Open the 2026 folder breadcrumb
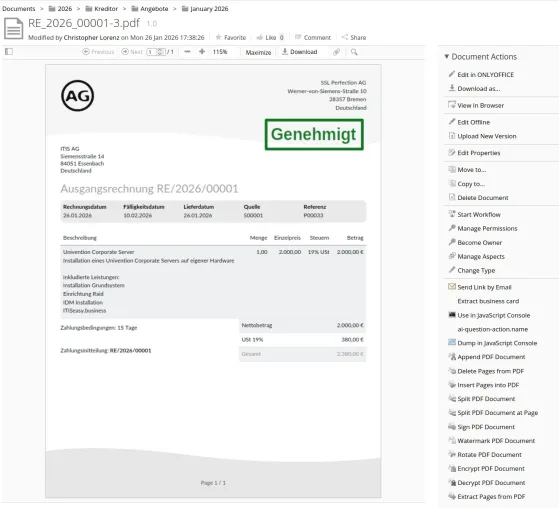Viewport: 559px width, 508px height. click(60, 9)
